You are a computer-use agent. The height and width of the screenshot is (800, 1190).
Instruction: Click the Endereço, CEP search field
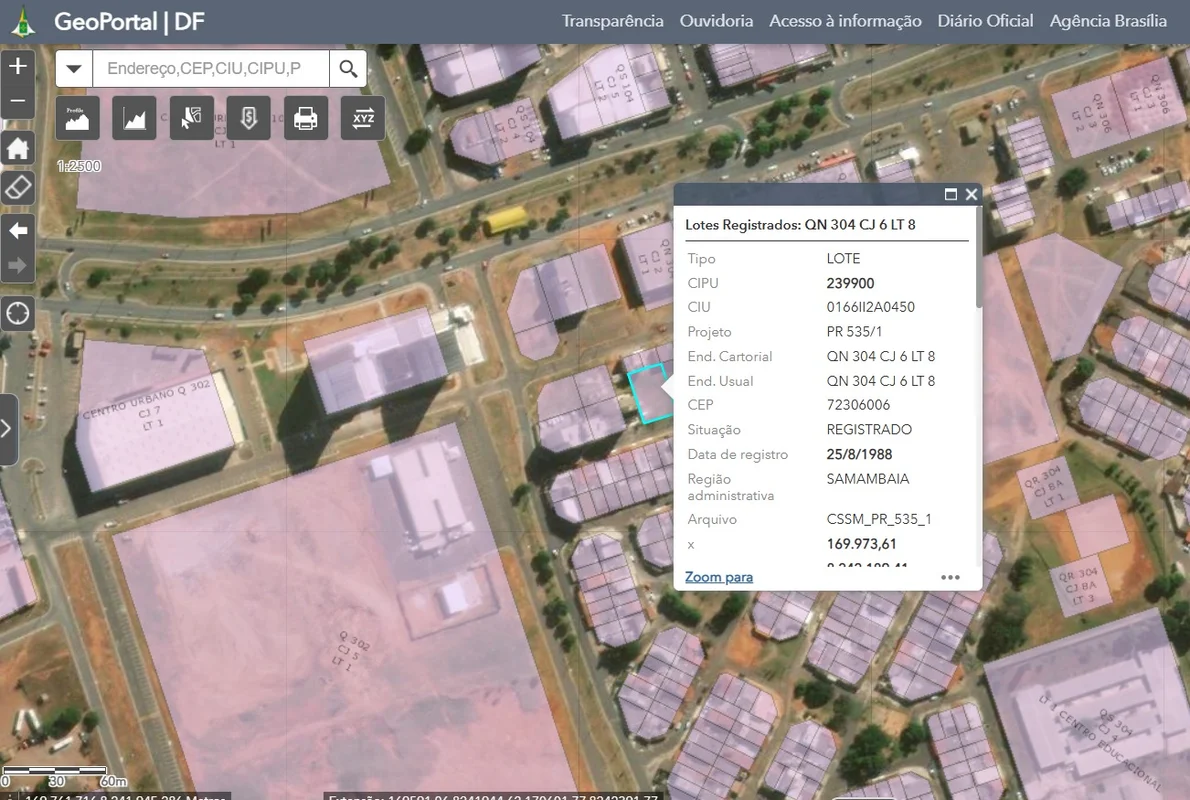(211, 69)
